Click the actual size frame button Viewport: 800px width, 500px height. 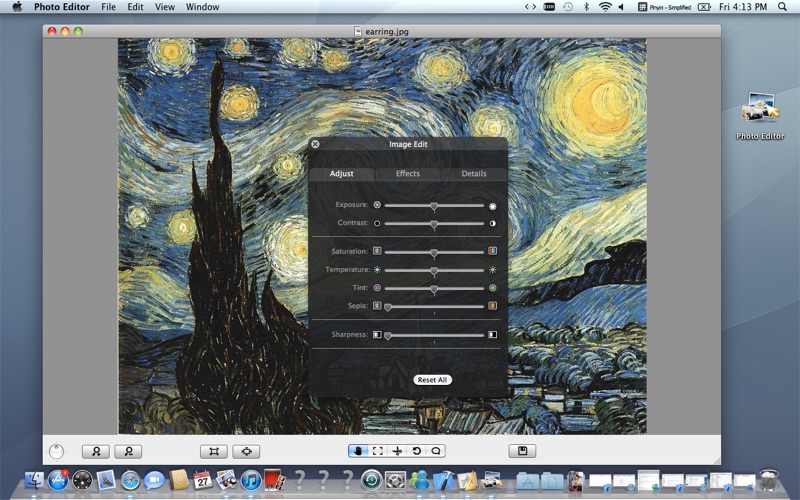pos(214,452)
